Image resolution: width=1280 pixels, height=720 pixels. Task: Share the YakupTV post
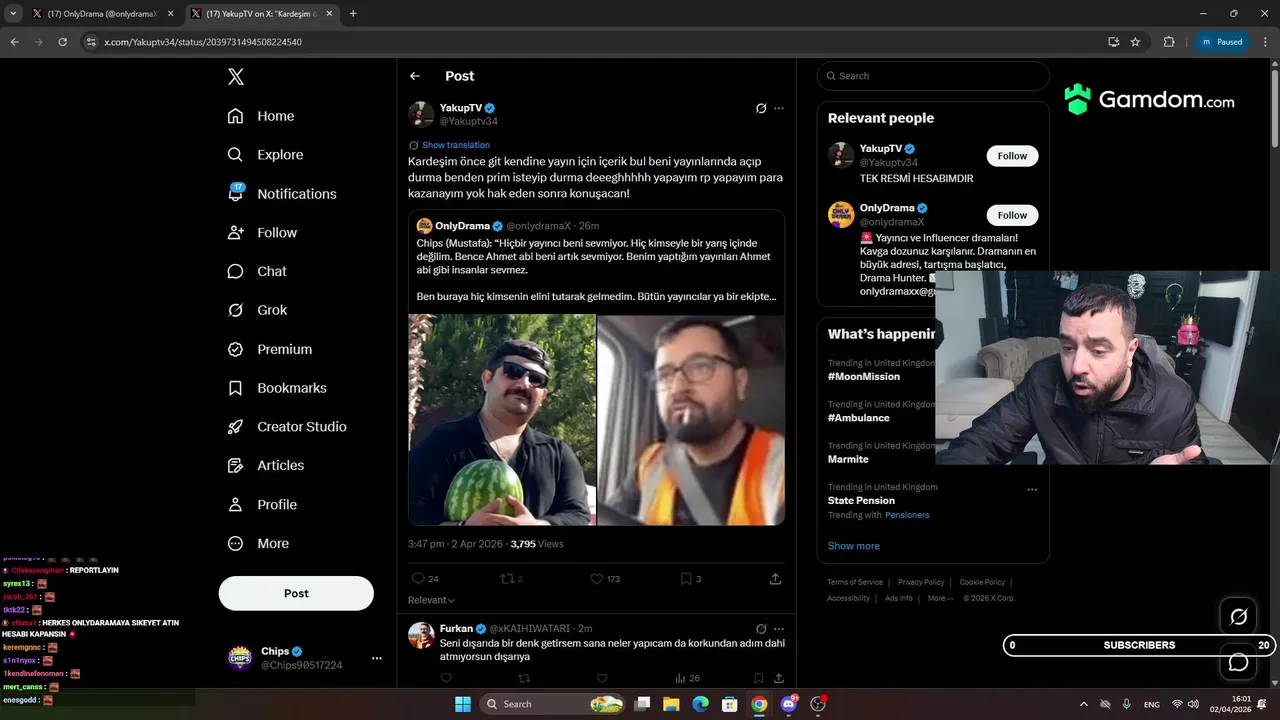(775, 579)
